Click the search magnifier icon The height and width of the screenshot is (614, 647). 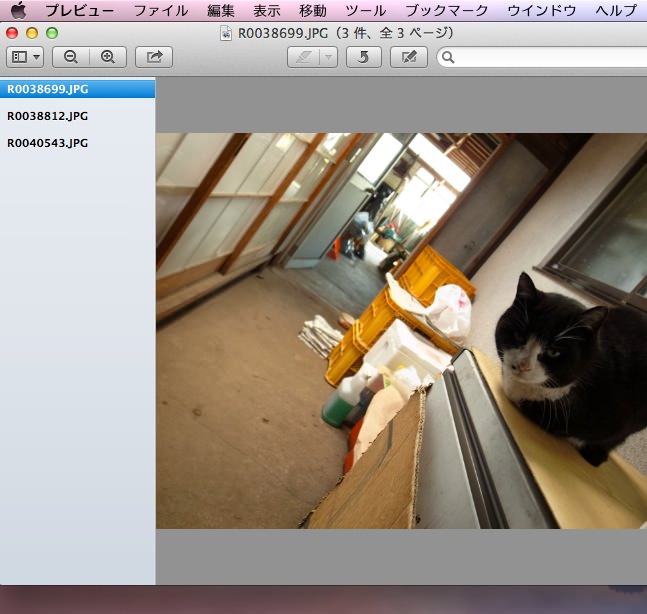click(448, 57)
